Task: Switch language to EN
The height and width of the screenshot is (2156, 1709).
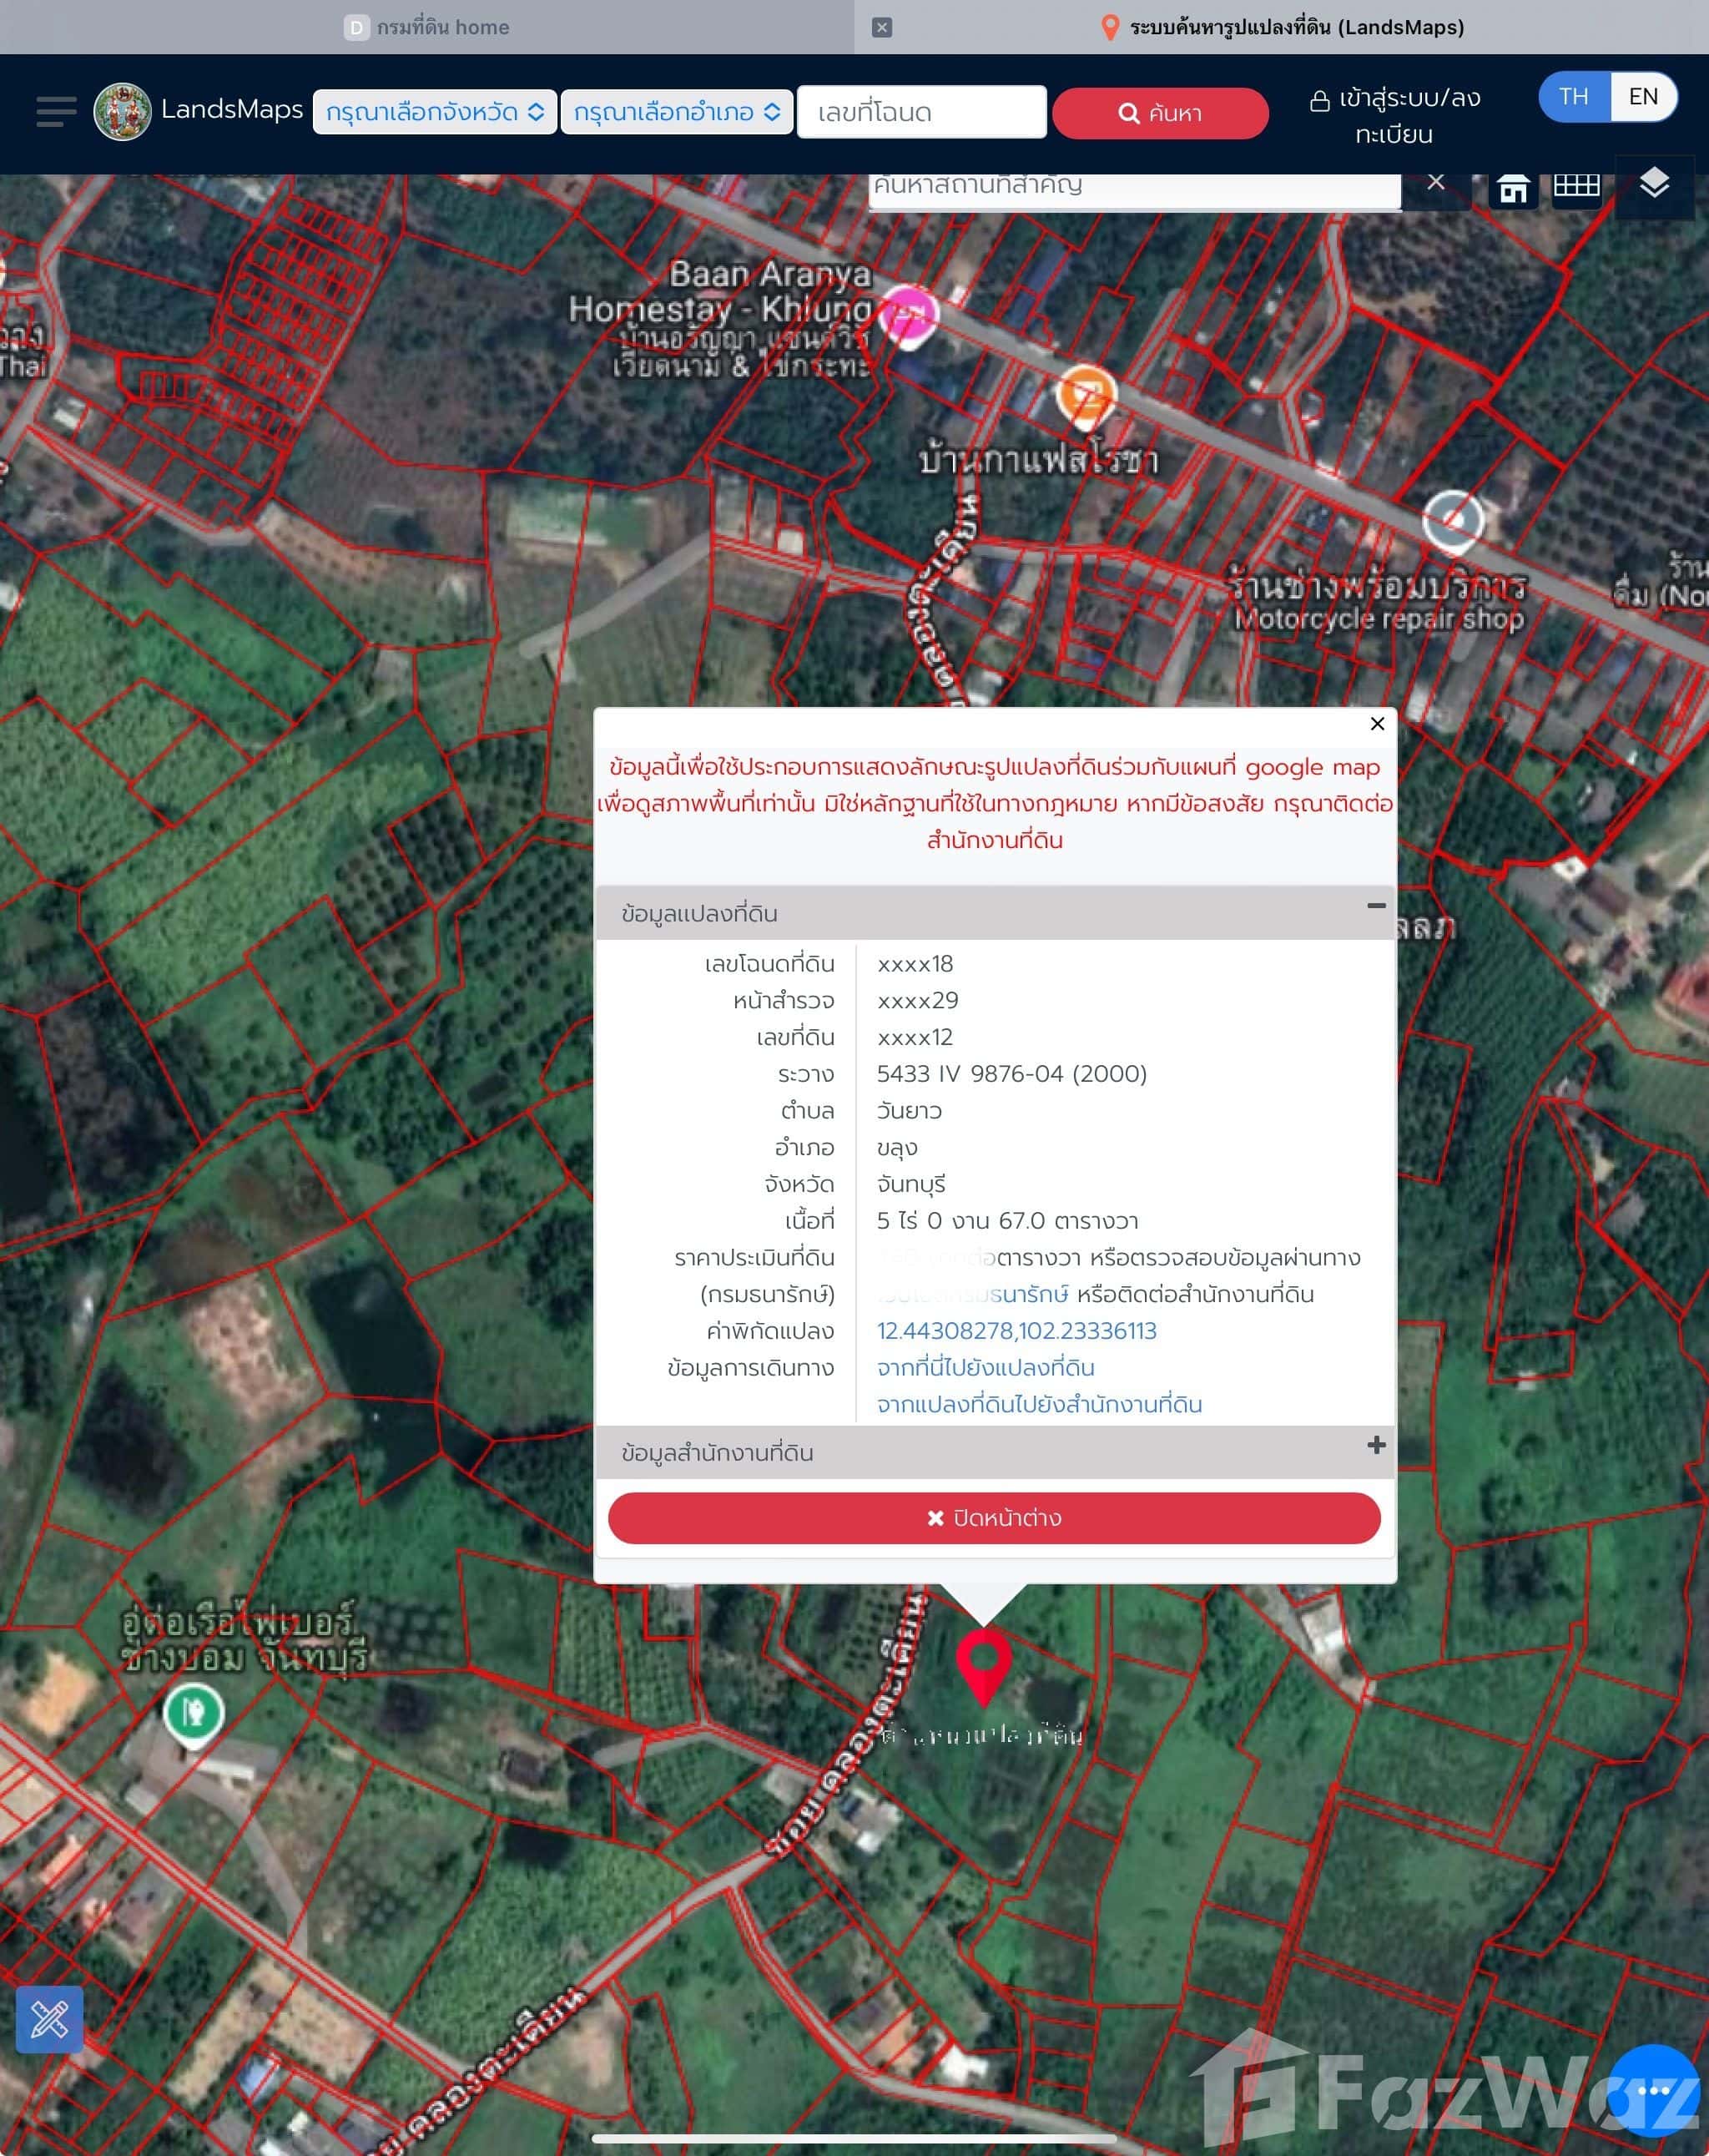Action: [1643, 97]
